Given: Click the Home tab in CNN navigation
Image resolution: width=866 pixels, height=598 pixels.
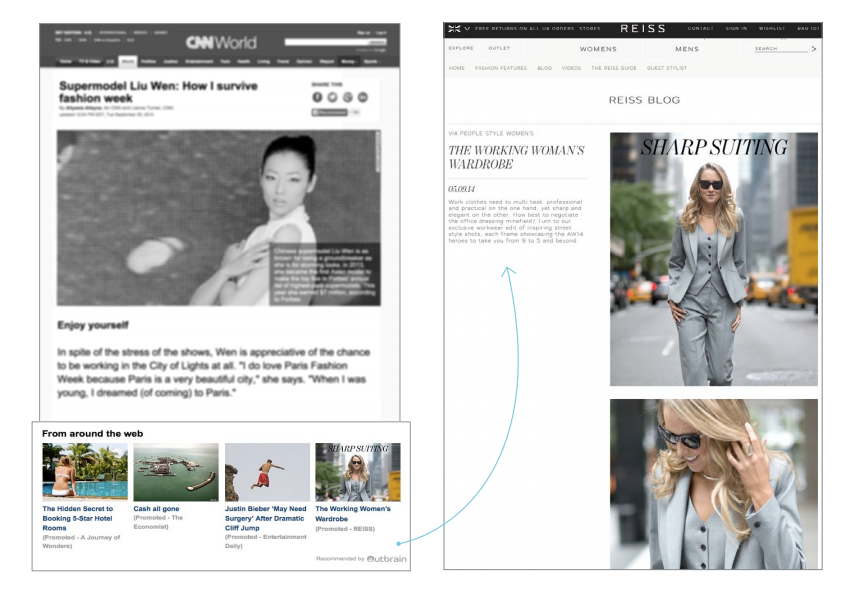Looking at the screenshot, I should pos(66,61).
